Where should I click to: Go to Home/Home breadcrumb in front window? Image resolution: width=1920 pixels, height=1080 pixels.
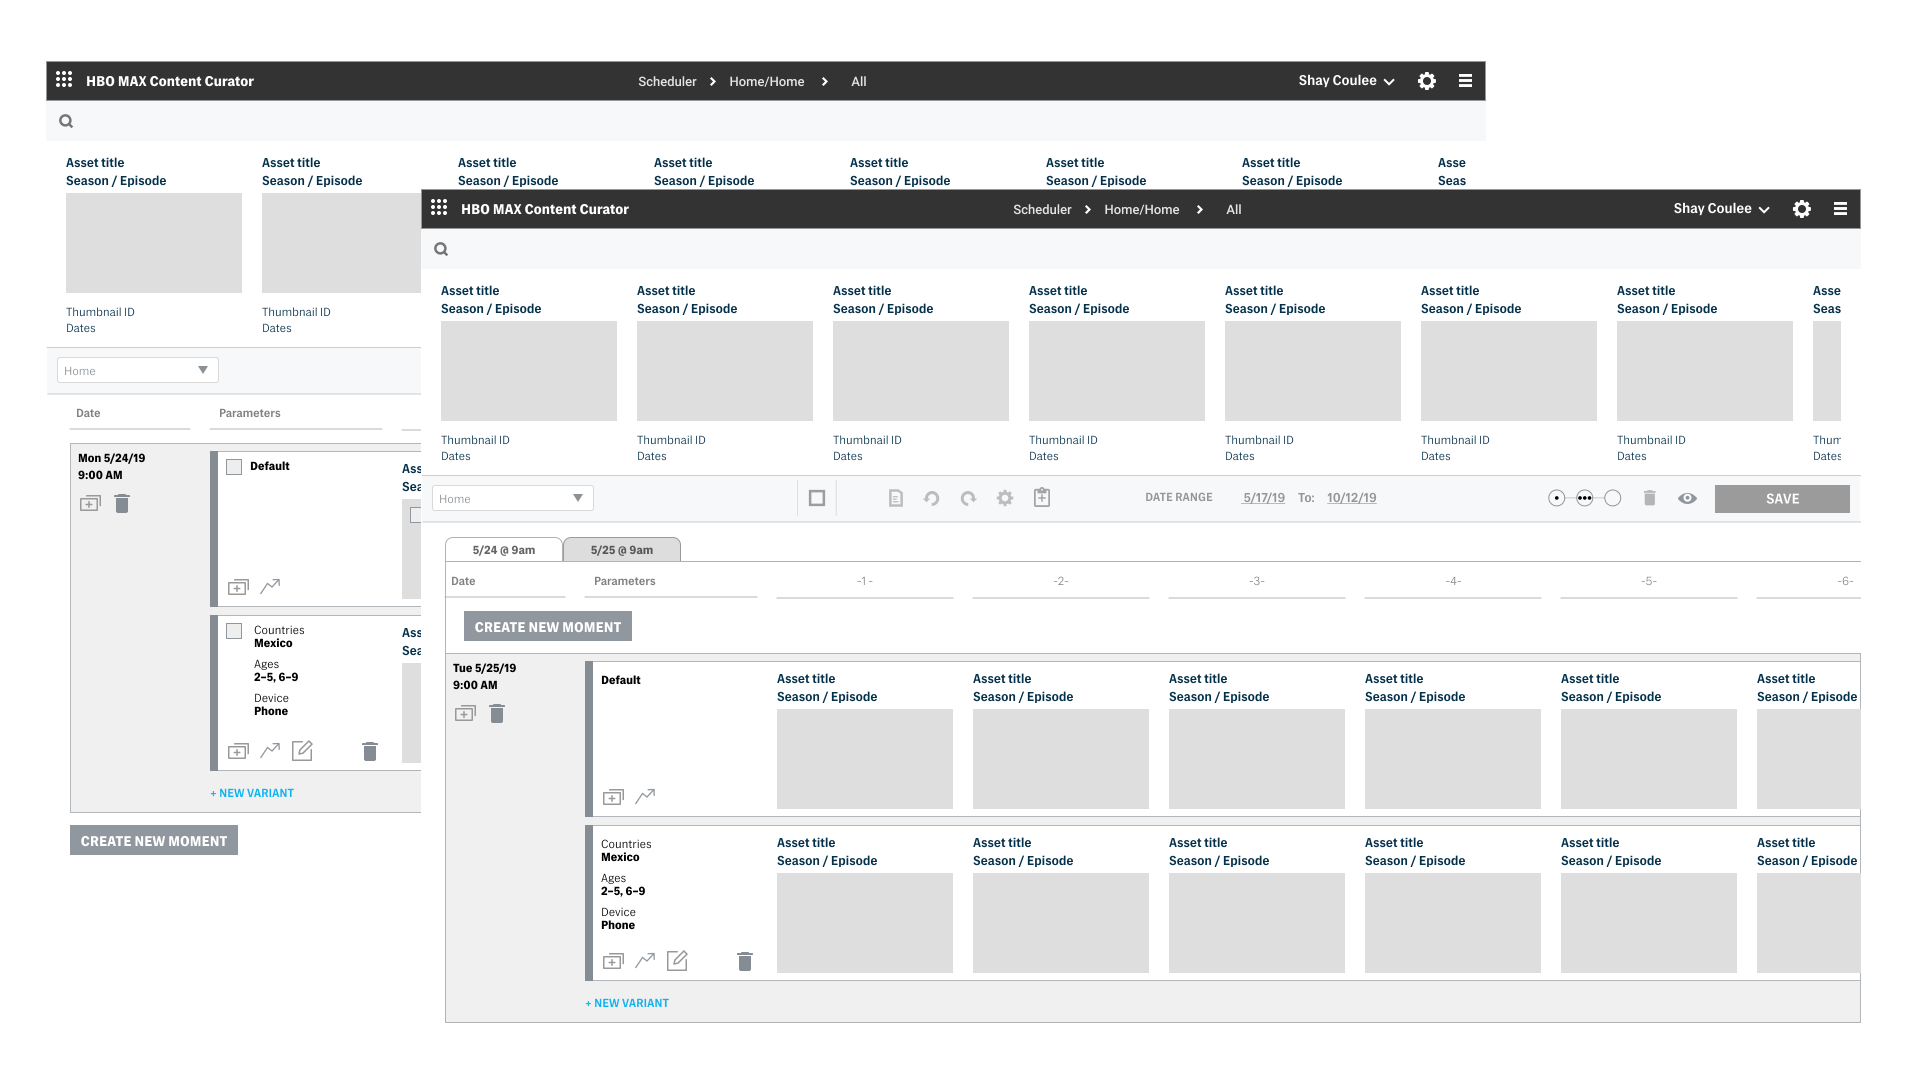click(1141, 209)
